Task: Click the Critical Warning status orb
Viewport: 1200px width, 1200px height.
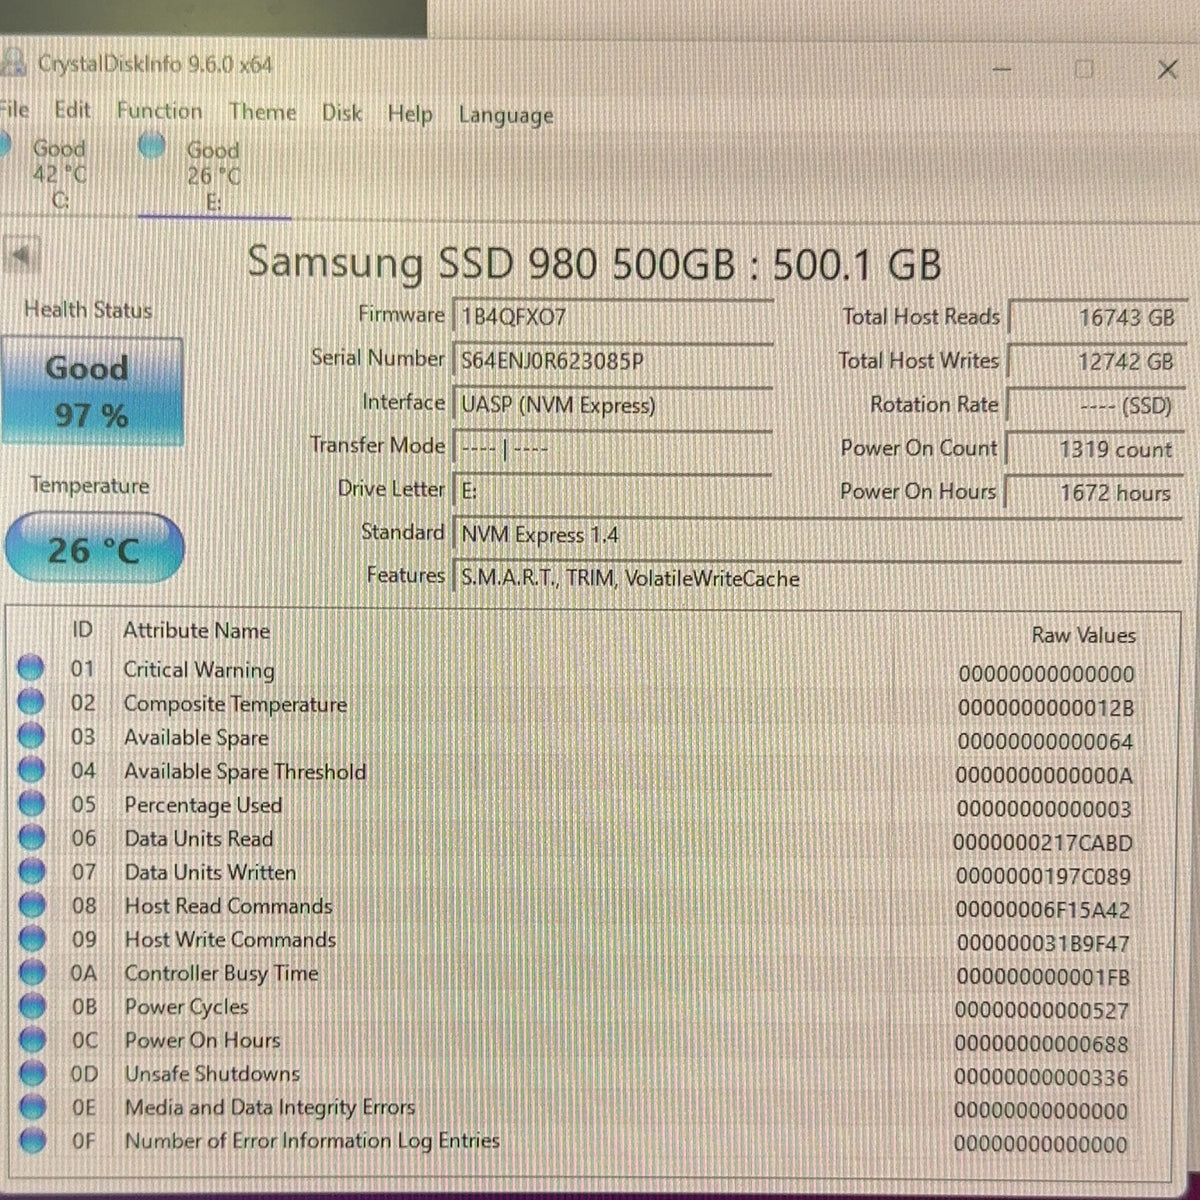Action: 31,668
